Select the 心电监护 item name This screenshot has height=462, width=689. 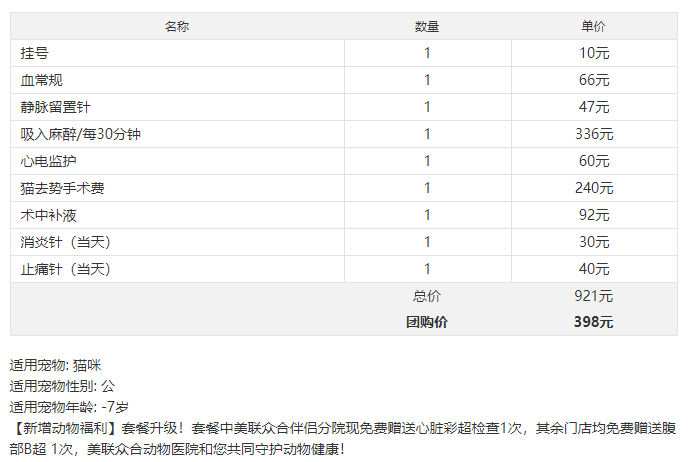48,161
